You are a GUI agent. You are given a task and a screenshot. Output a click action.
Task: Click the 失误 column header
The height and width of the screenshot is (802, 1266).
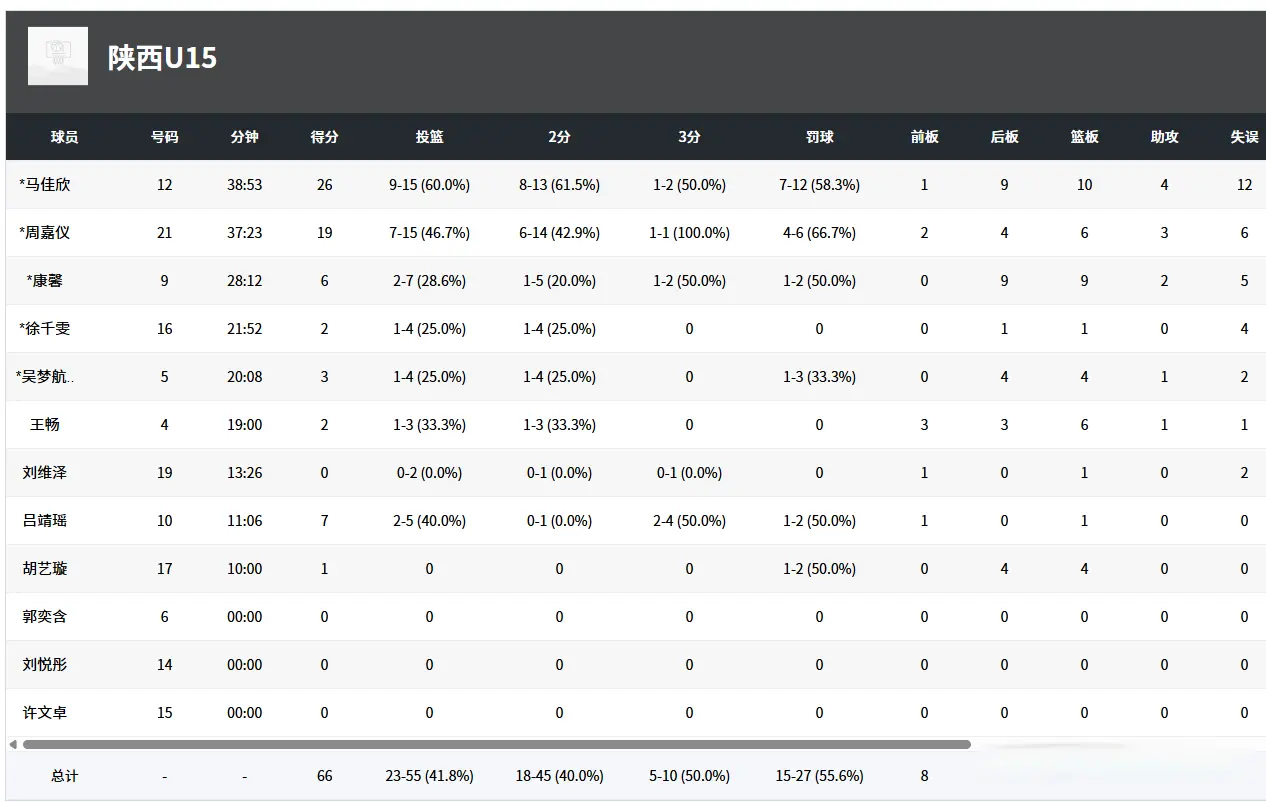1244,137
